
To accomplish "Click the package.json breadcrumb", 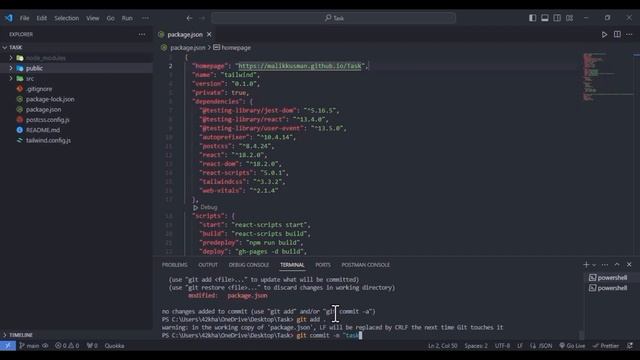I will 187,47.
